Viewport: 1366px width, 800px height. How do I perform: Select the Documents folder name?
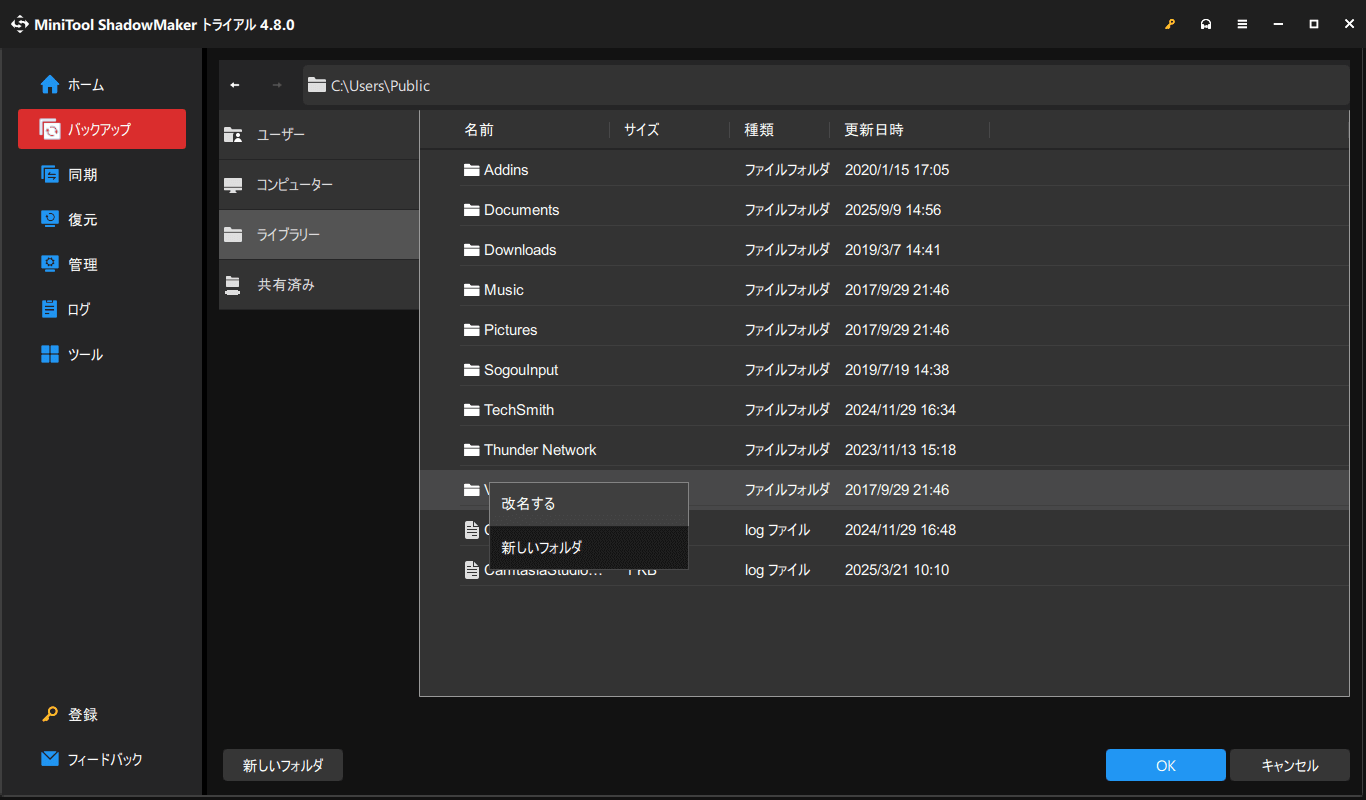(x=522, y=210)
